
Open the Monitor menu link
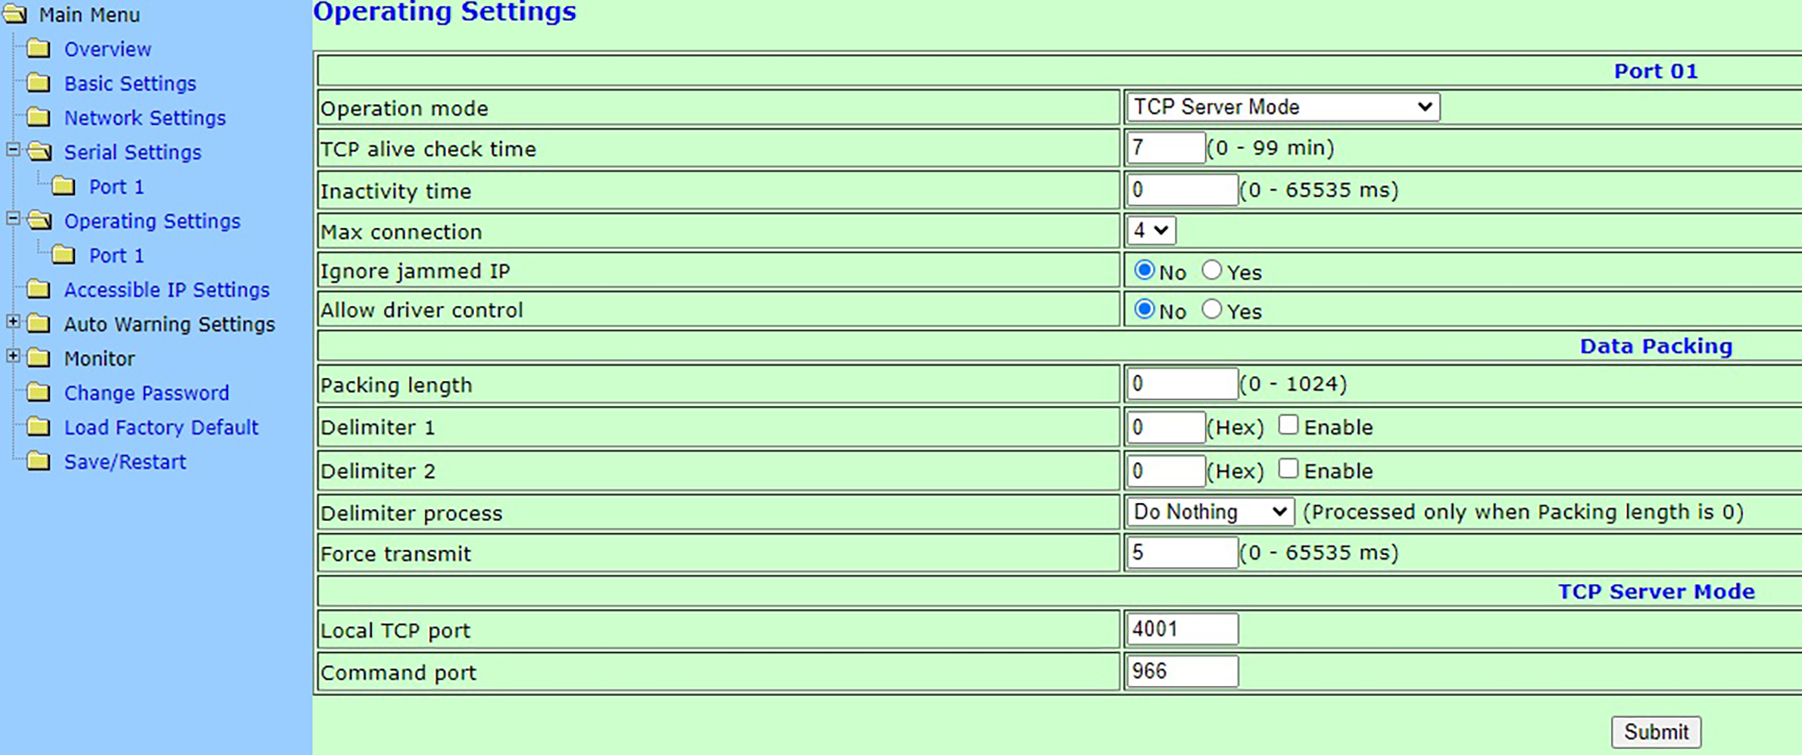(x=99, y=359)
